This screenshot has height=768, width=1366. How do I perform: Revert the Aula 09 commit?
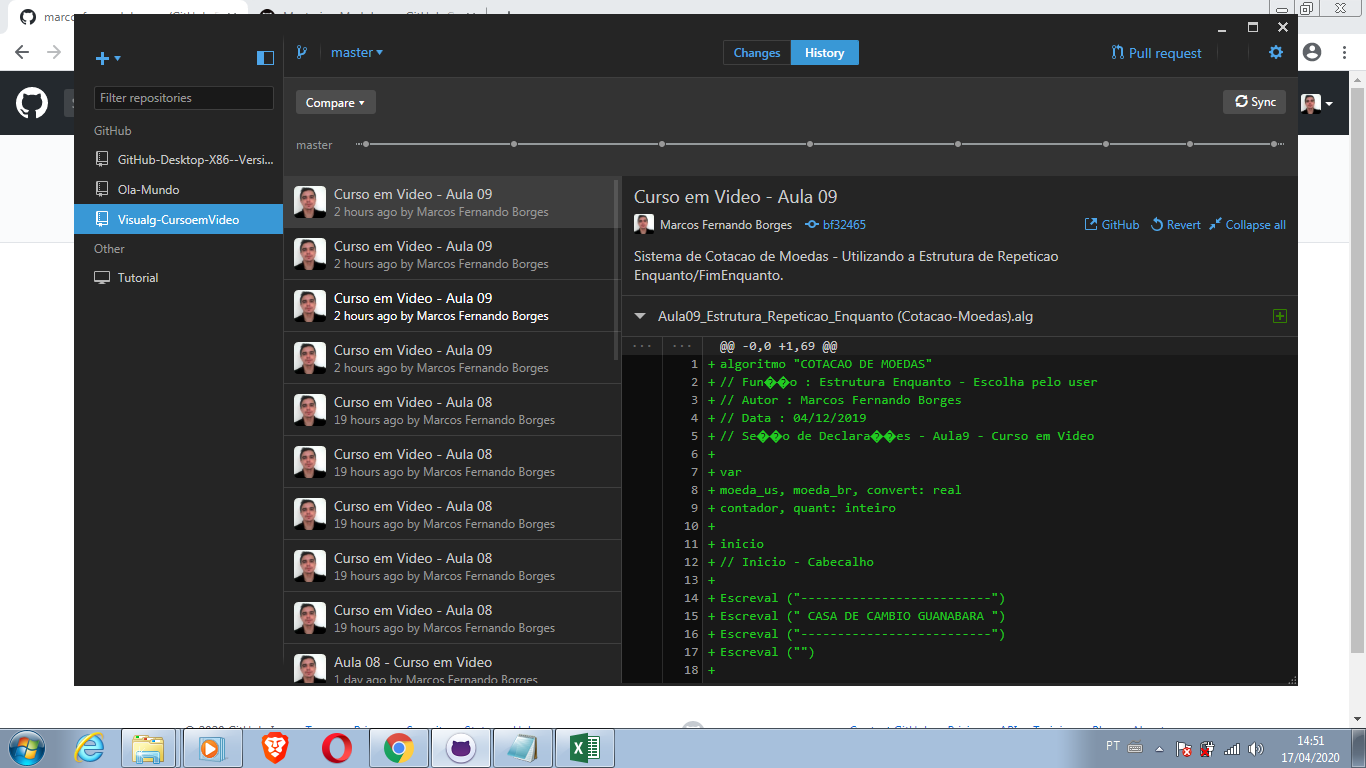pos(1174,224)
